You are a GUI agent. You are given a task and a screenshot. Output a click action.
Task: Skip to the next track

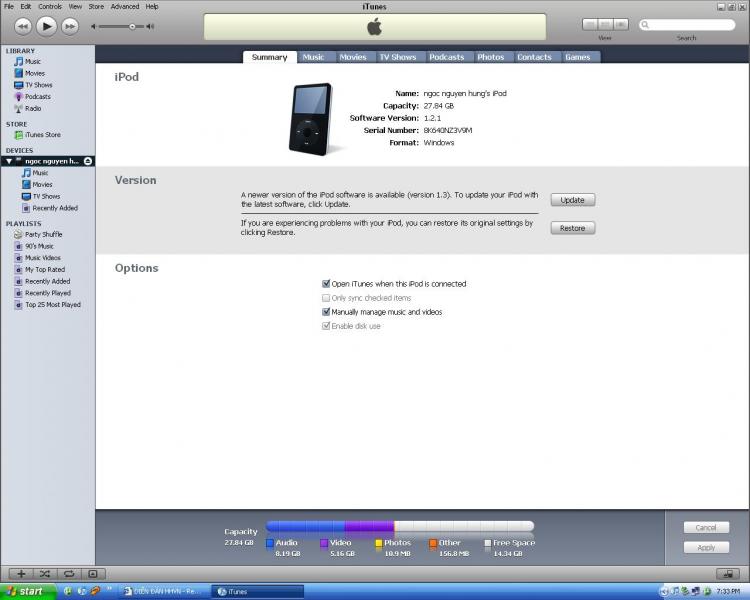70,26
